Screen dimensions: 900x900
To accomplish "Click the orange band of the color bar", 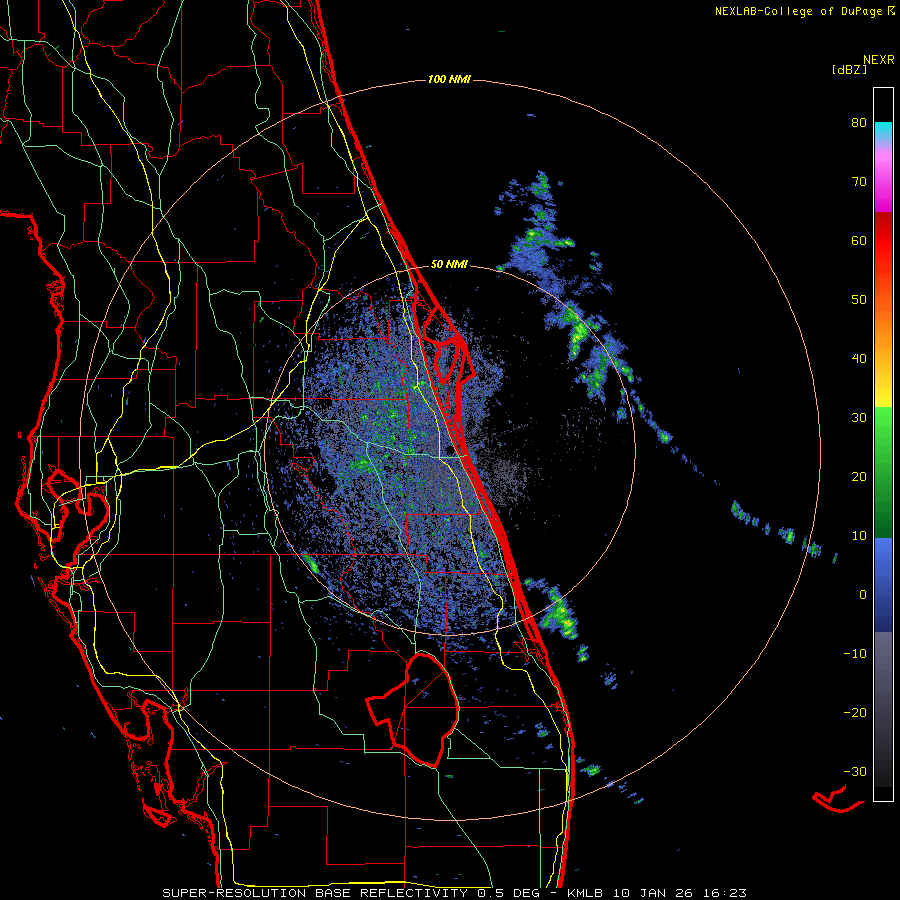I will coord(883,333).
